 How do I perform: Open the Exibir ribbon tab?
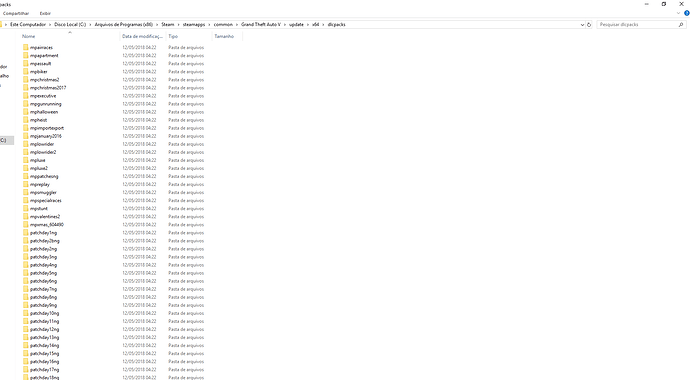coord(45,13)
